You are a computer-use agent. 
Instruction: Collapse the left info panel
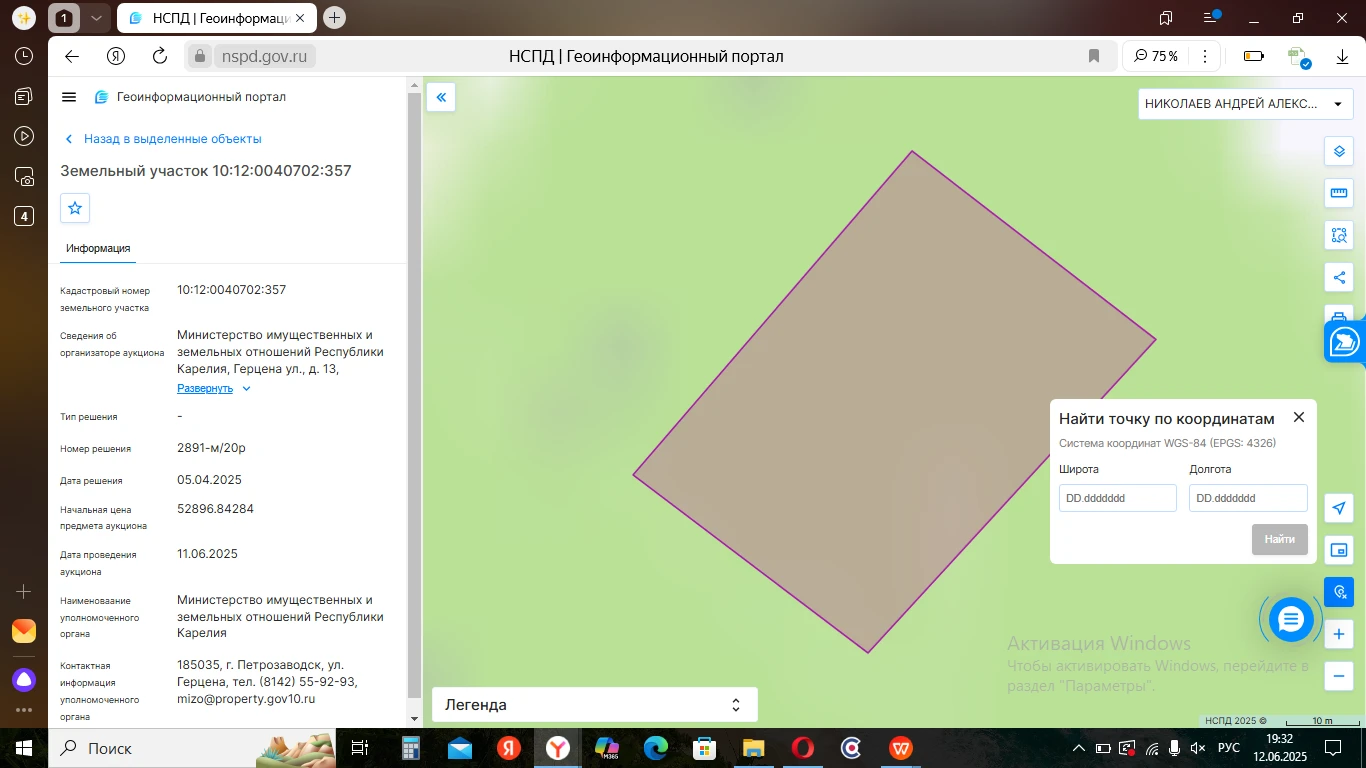point(441,97)
